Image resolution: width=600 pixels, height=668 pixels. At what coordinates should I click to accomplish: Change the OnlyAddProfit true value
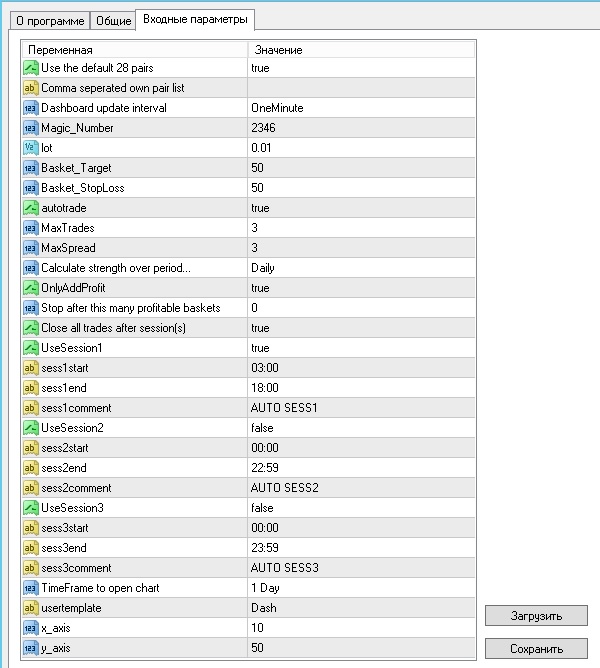(361, 288)
